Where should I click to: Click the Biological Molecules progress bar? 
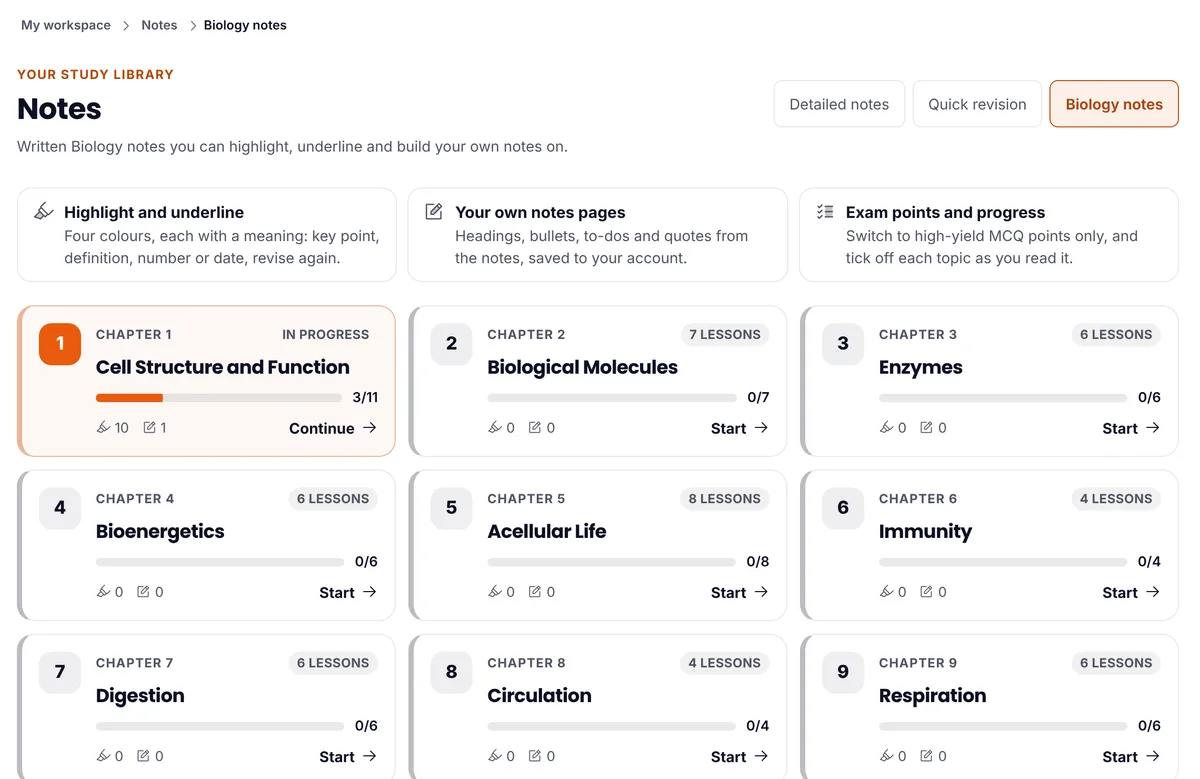[x=611, y=398]
